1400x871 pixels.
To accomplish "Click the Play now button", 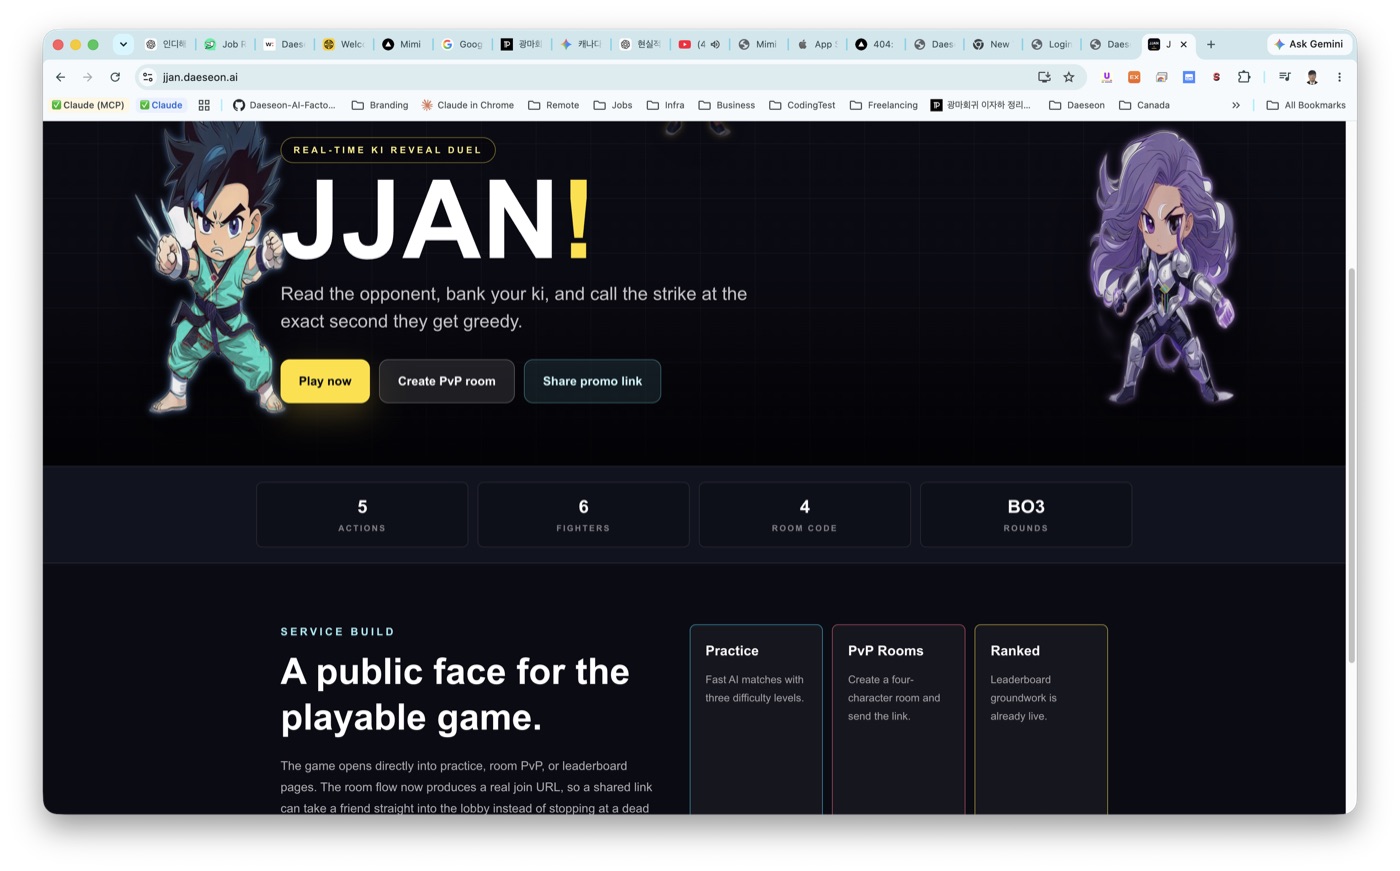I will click(x=325, y=381).
